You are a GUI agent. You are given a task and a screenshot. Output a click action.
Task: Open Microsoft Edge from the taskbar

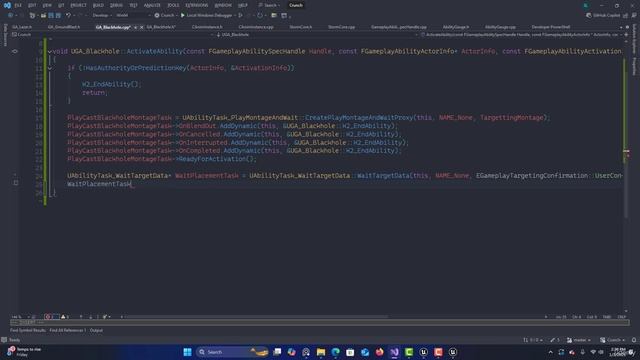click(x=336, y=352)
